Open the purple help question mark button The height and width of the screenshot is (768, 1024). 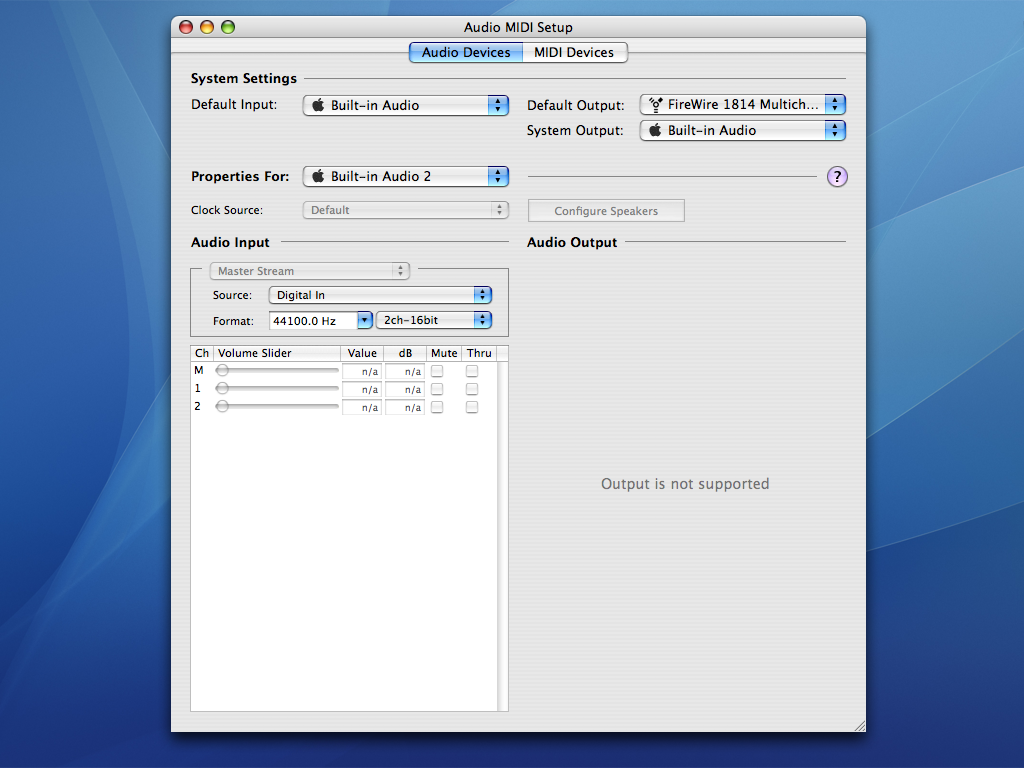[x=837, y=176]
